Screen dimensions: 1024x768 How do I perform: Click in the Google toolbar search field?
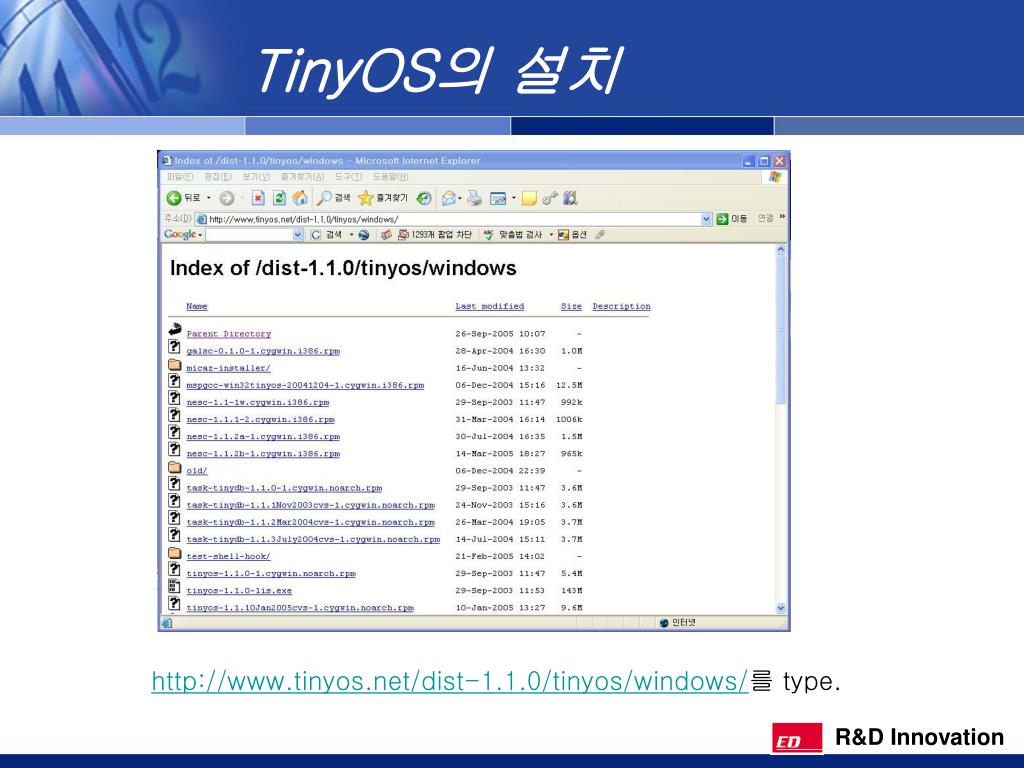(x=249, y=235)
